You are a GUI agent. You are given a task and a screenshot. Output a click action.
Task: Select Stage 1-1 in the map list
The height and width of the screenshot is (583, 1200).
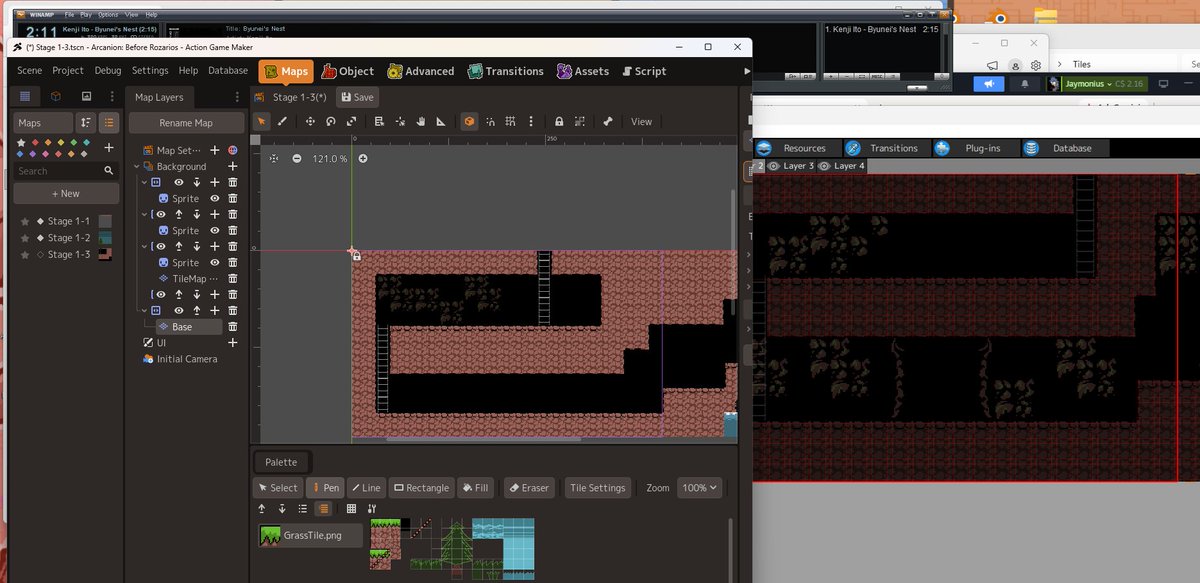(68, 221)
